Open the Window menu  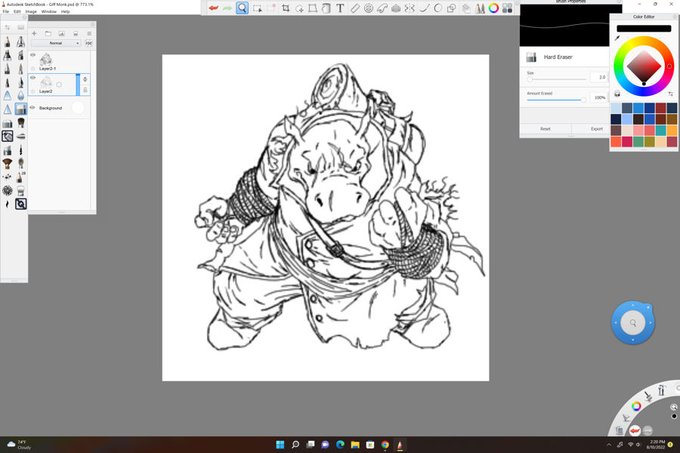tap(49, 12)
